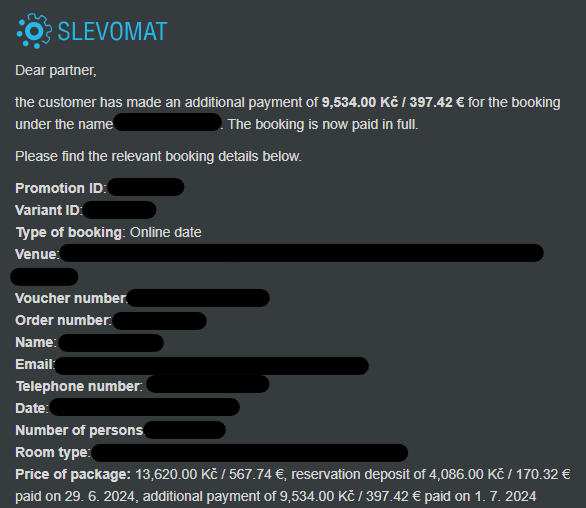
Task: Click the redacted Variant ID value
Action: (119, 210)
